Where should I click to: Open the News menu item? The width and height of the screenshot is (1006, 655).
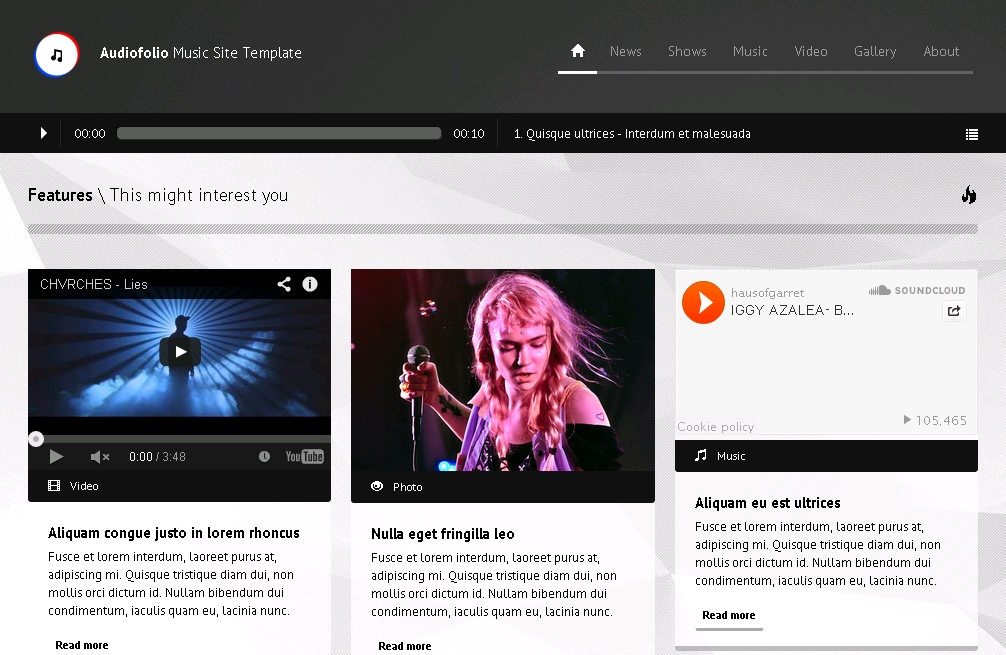click(626, 51)
